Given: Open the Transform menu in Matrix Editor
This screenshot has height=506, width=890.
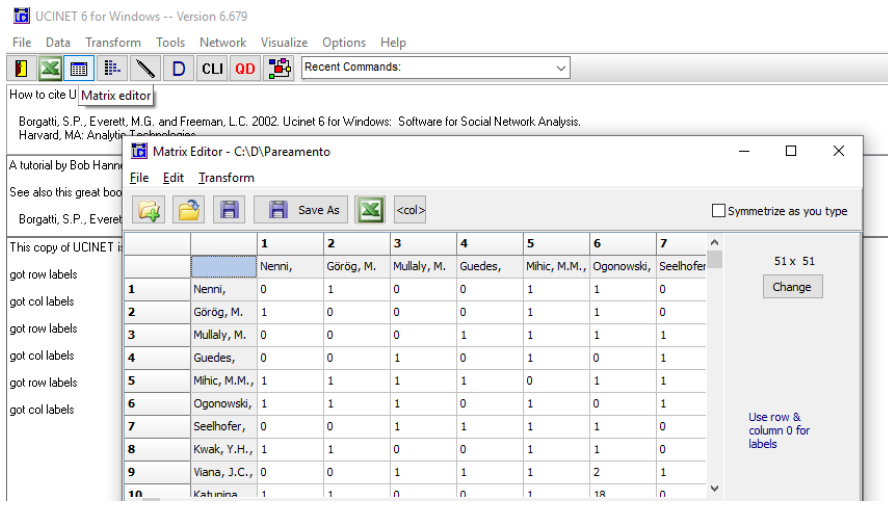Looking at the screenshot, I should click(226, 178).
